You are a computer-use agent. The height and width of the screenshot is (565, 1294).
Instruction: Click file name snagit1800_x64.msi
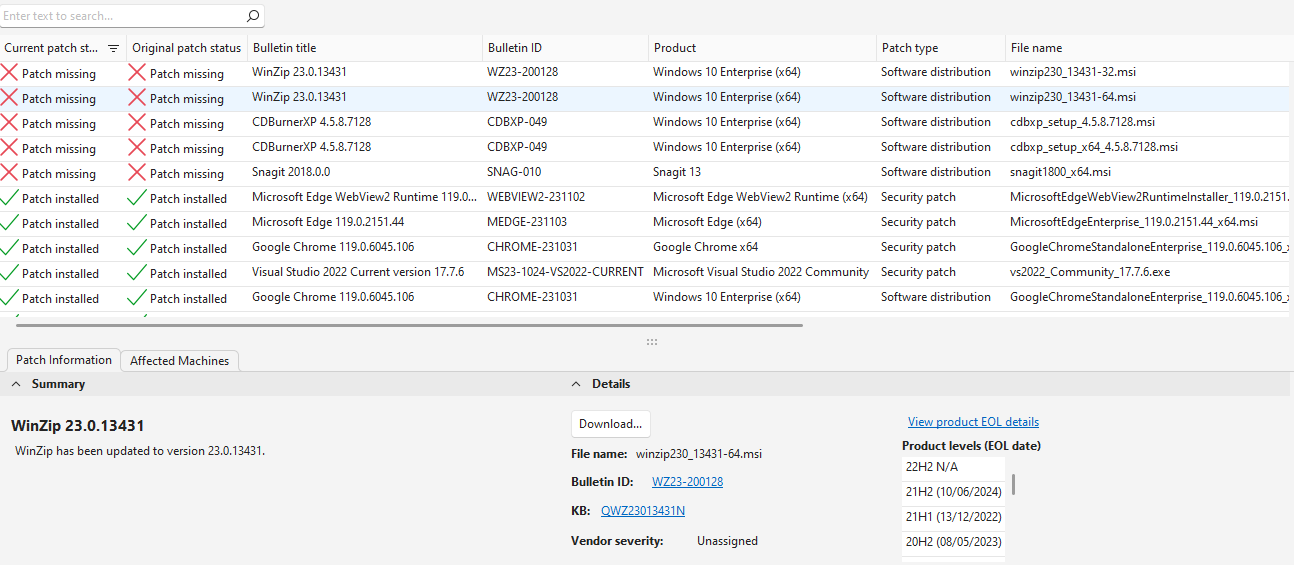1060,172
